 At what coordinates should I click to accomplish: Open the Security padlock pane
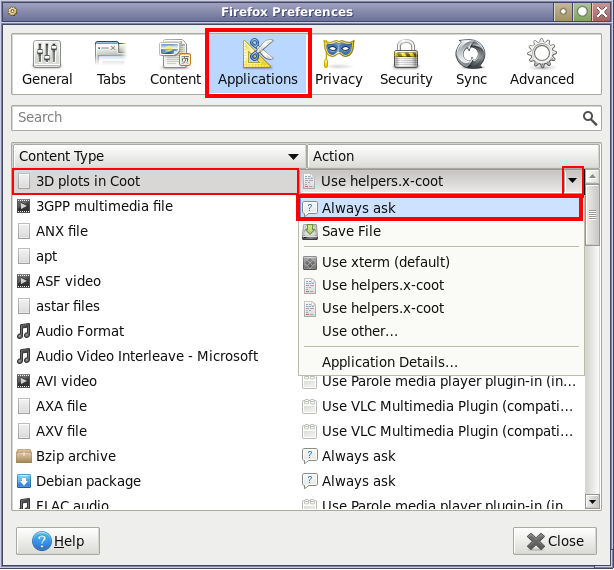(x=406, y=63)
